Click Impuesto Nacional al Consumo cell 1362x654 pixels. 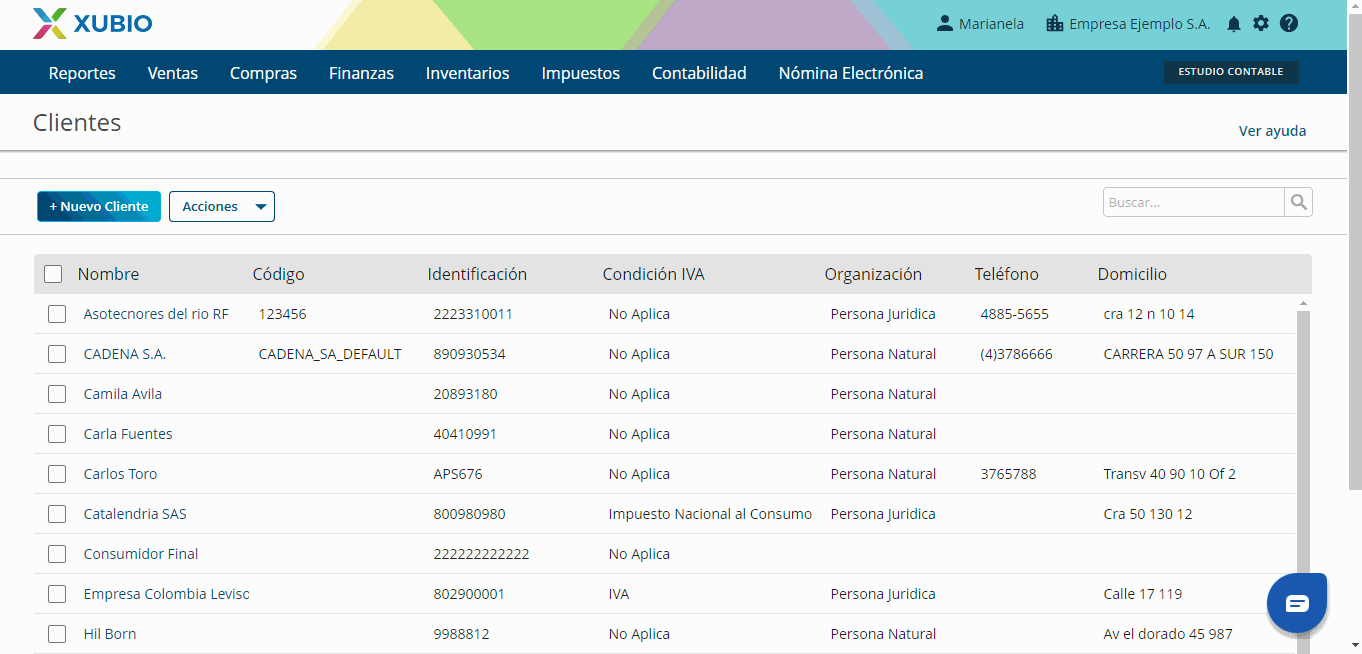[x=710, y=514]
